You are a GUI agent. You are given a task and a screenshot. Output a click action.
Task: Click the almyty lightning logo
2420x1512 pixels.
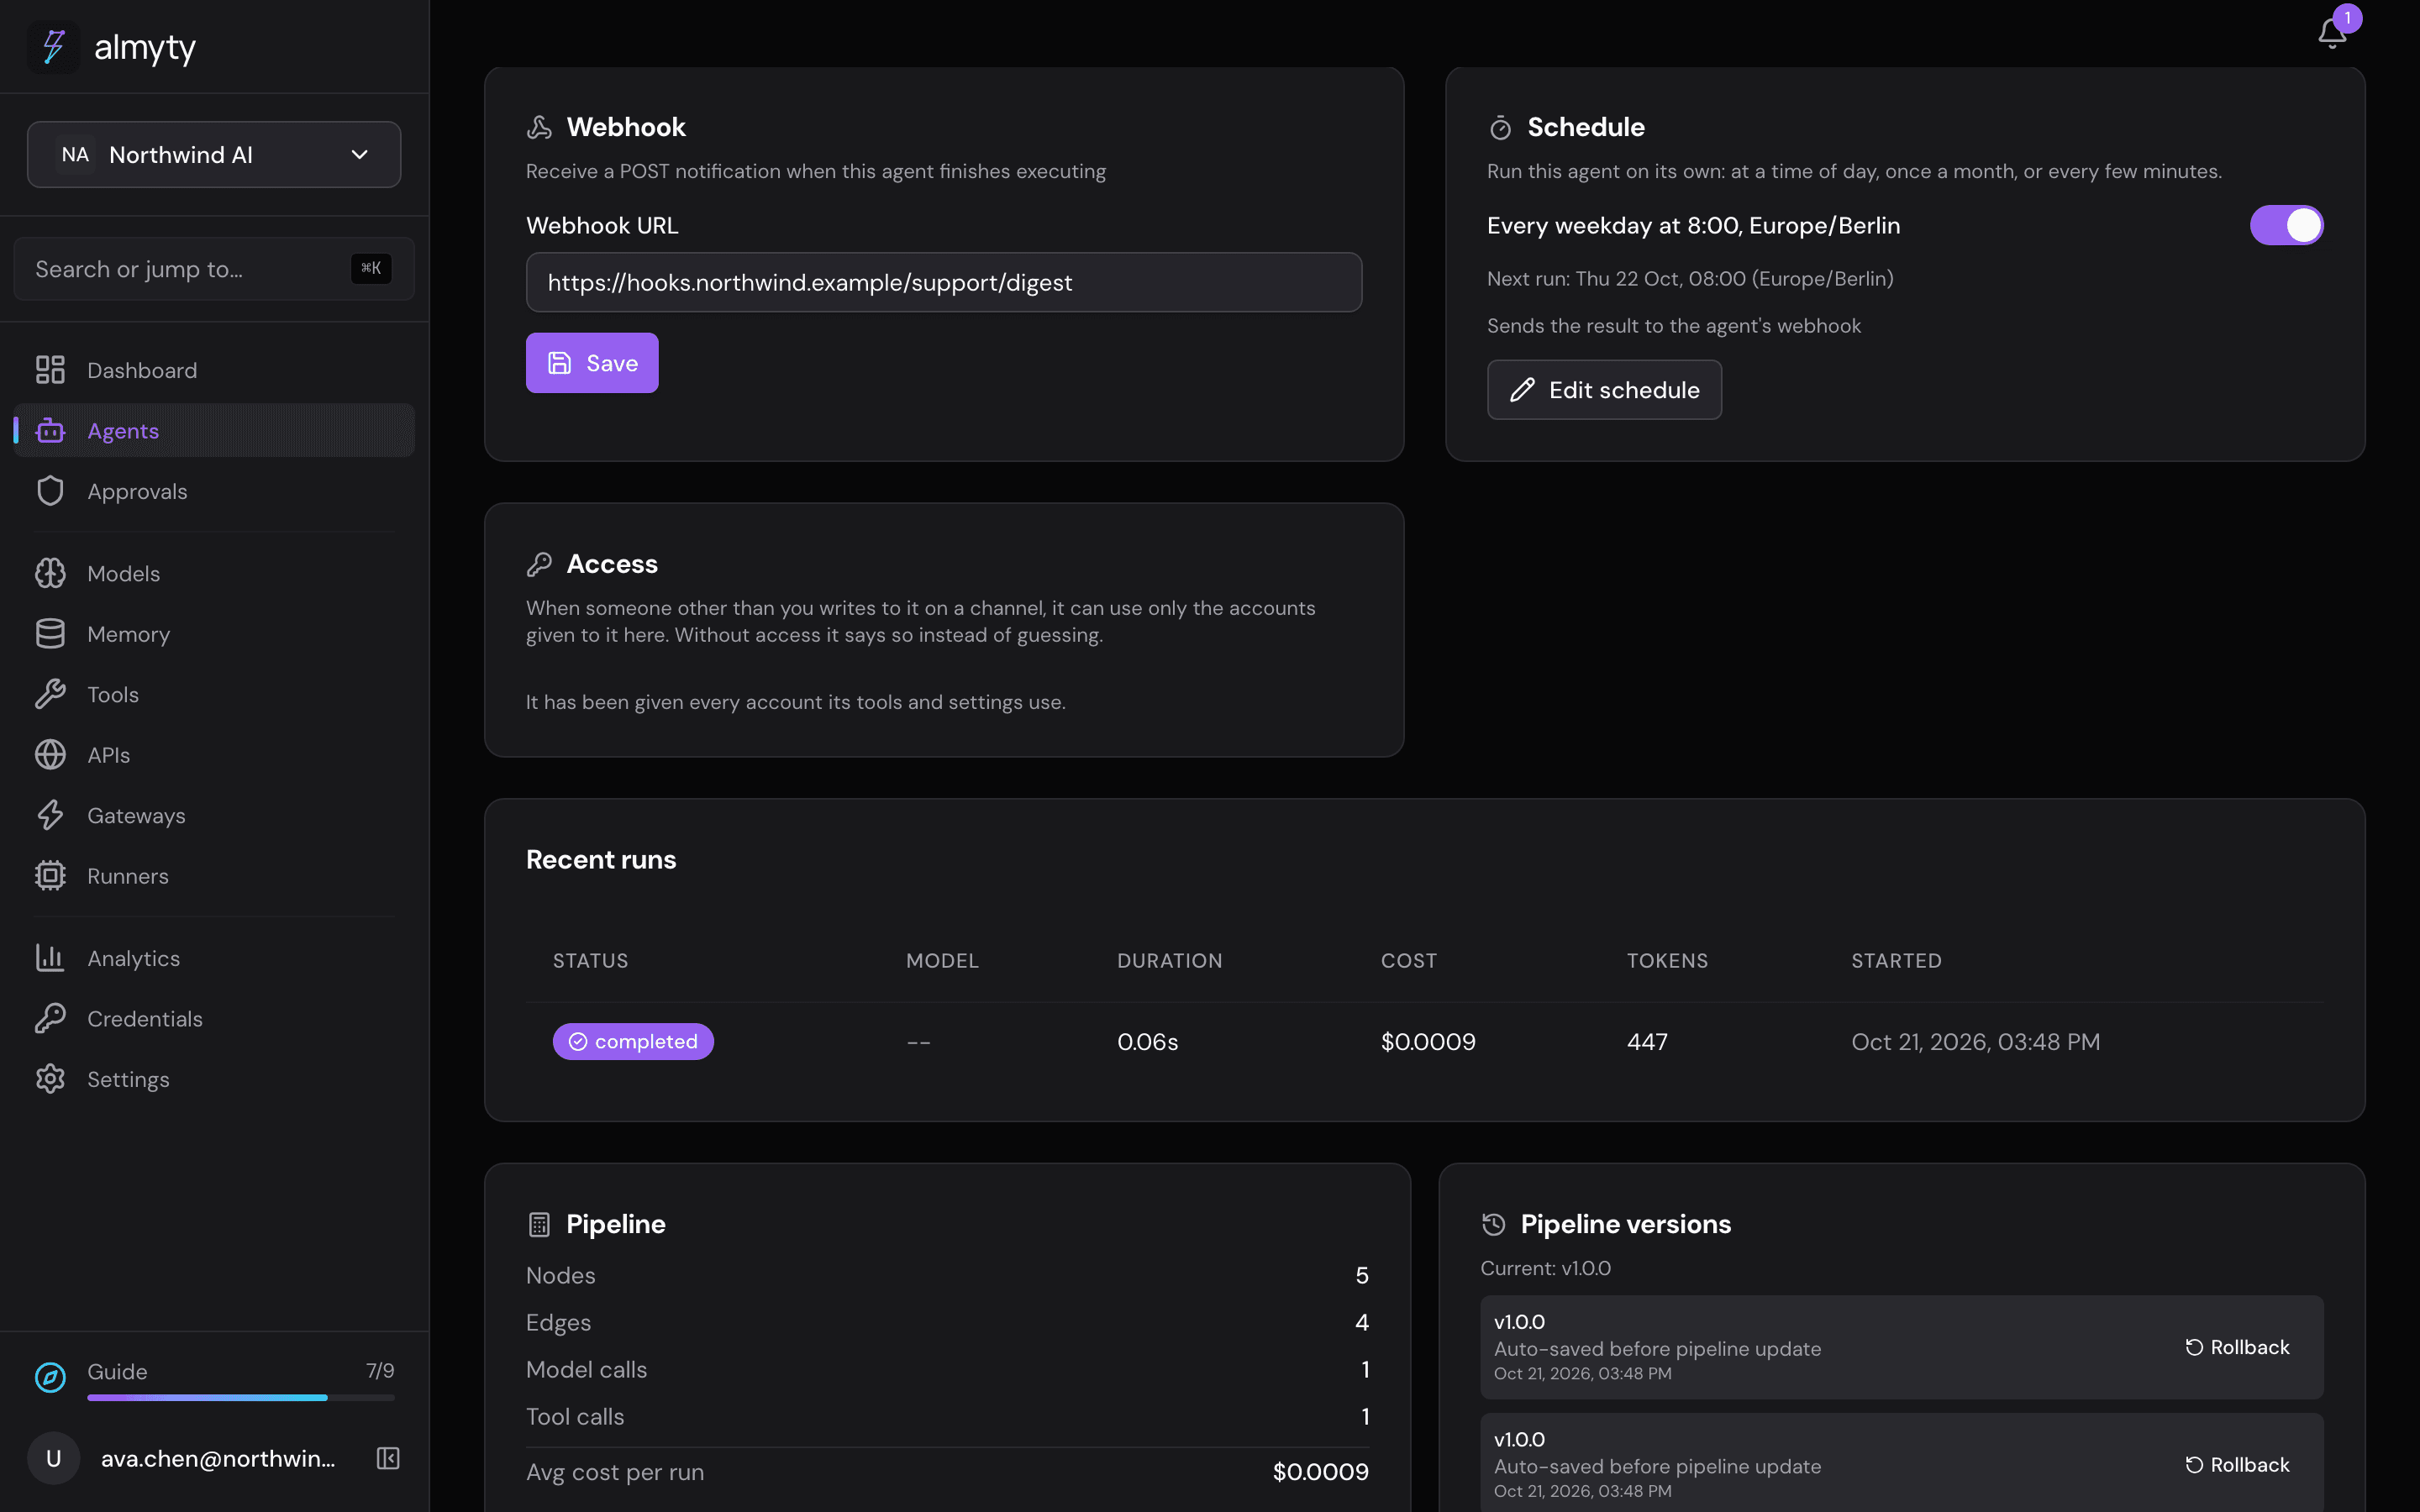(53, 47)
